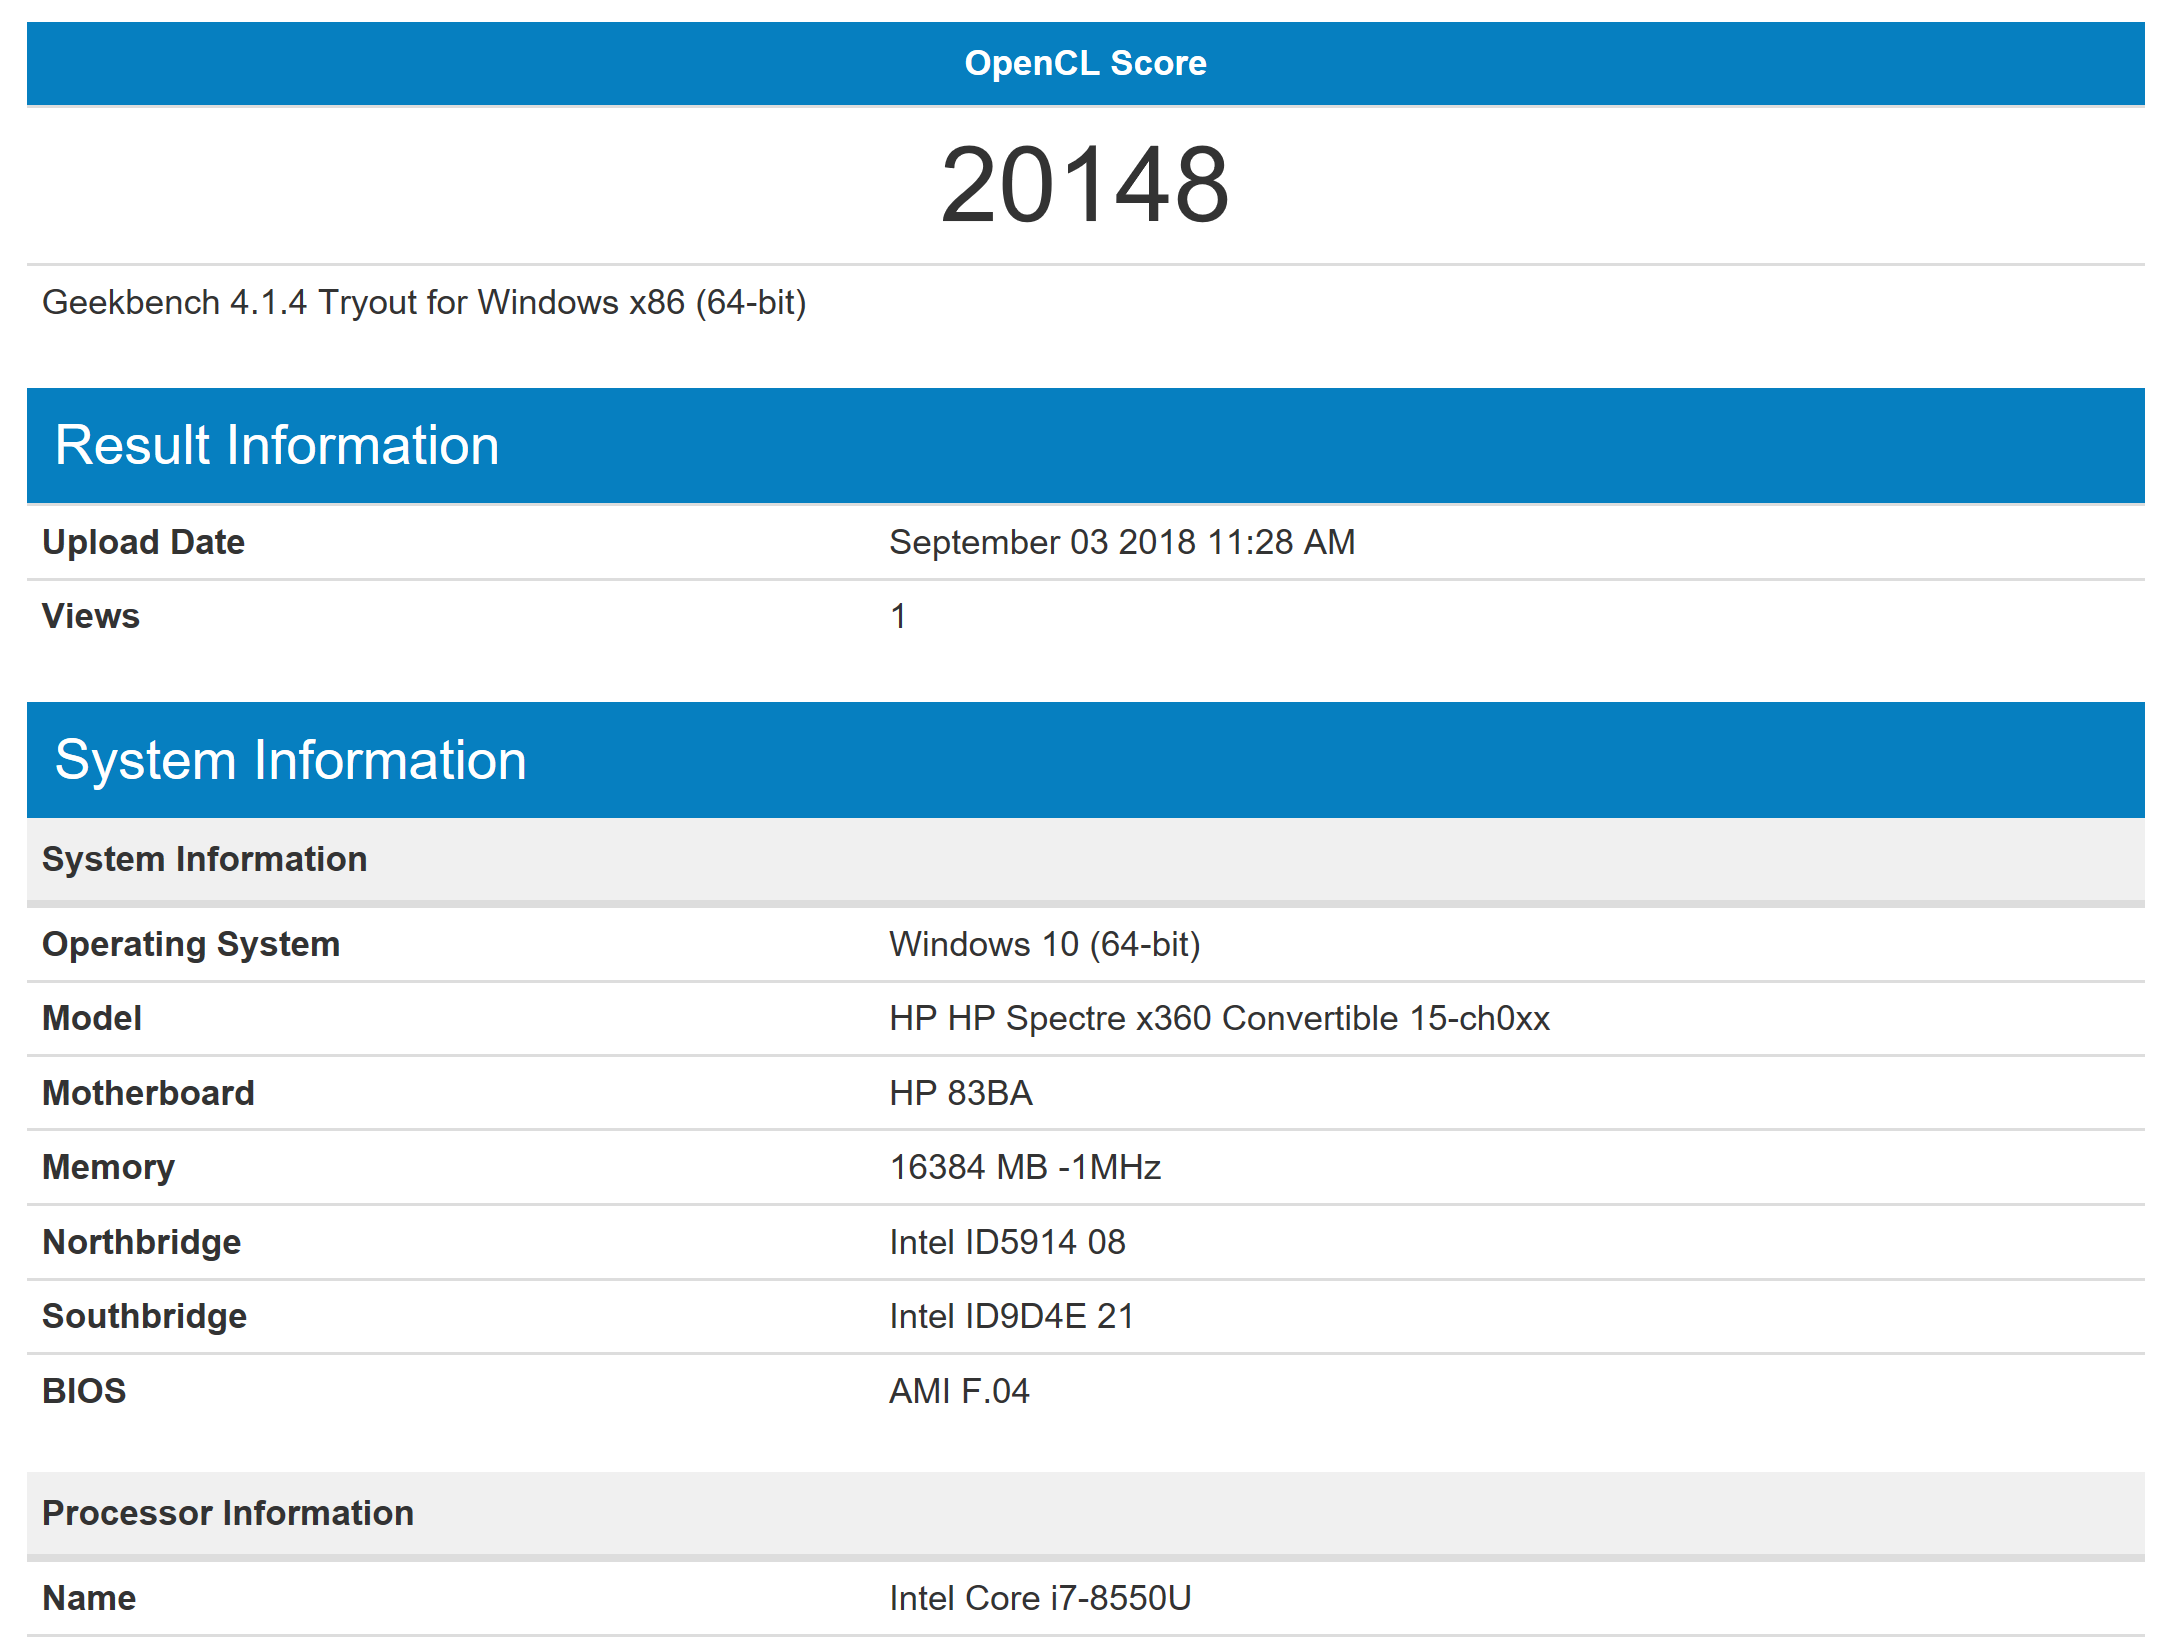Viewport: 2176px width, 1649px height.
Task: Click the Result Information section header
Action: (1085, 445)
